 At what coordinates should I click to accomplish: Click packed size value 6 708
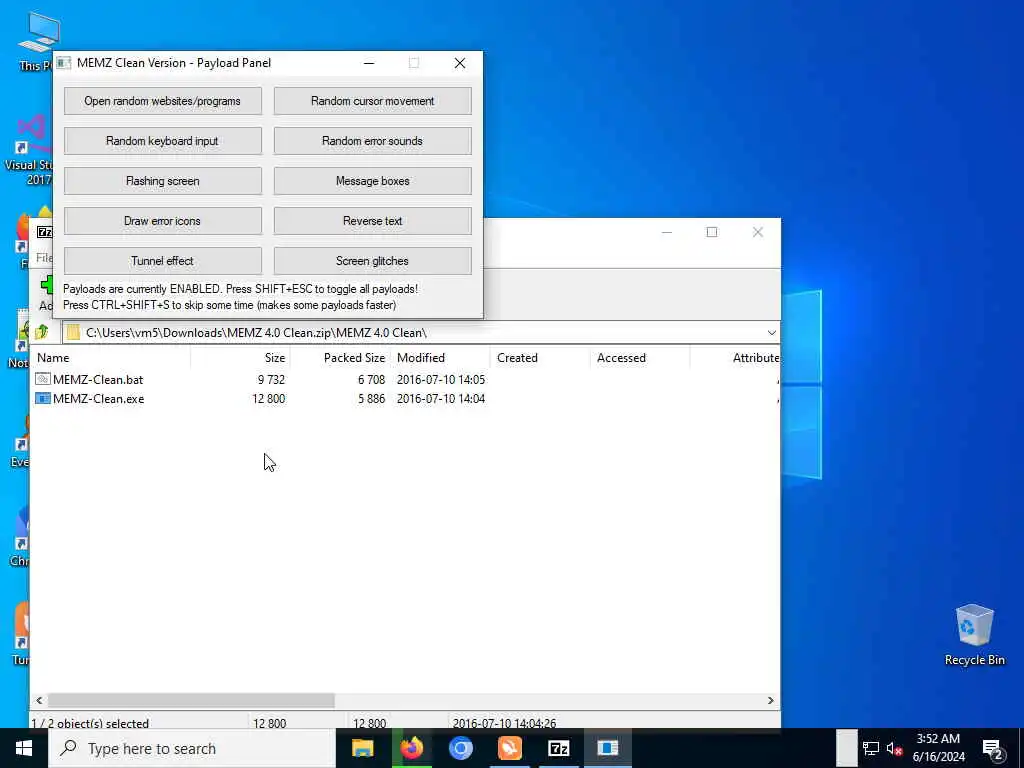click(x=372, y=379)
